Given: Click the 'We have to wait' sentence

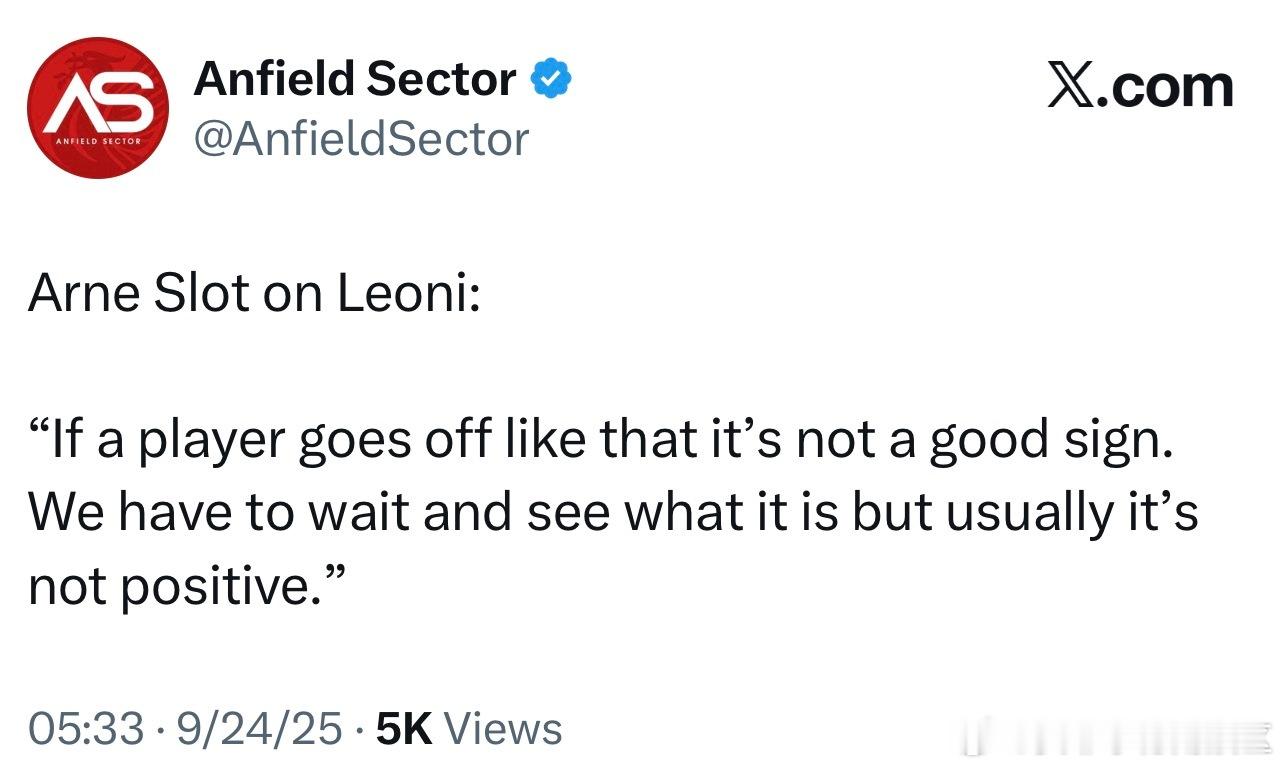Looking at the screenshot, I should coord(613,514).
